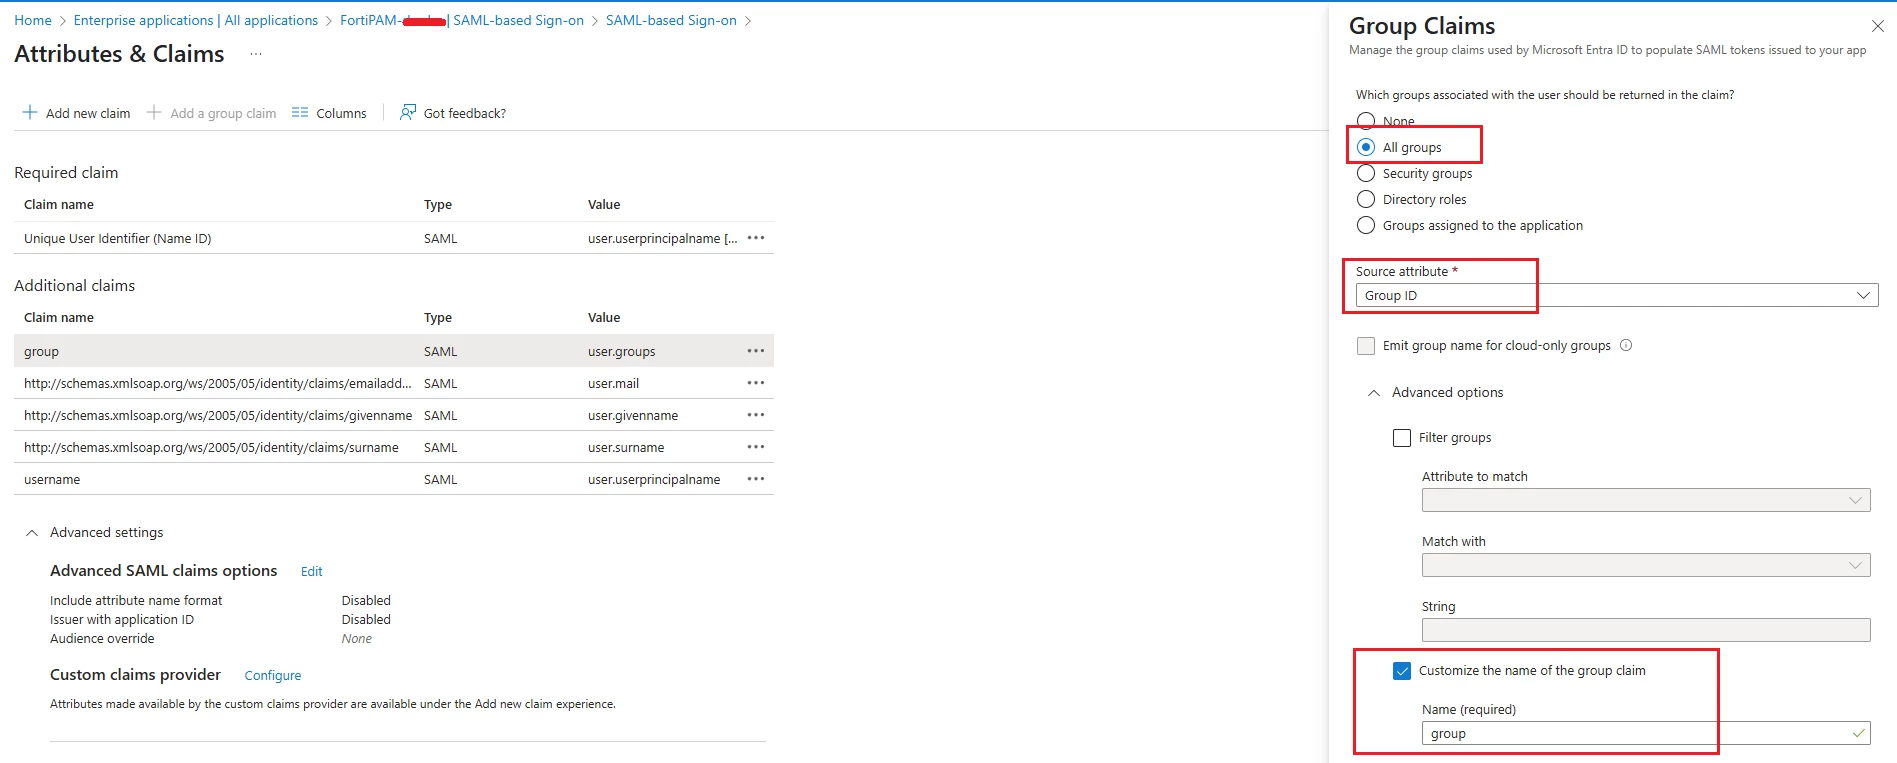Open ellipsis menu for Unique User Identifier row
This screenshot has height=763, width=1897.
pyautogui.click(x=756, y=238)
